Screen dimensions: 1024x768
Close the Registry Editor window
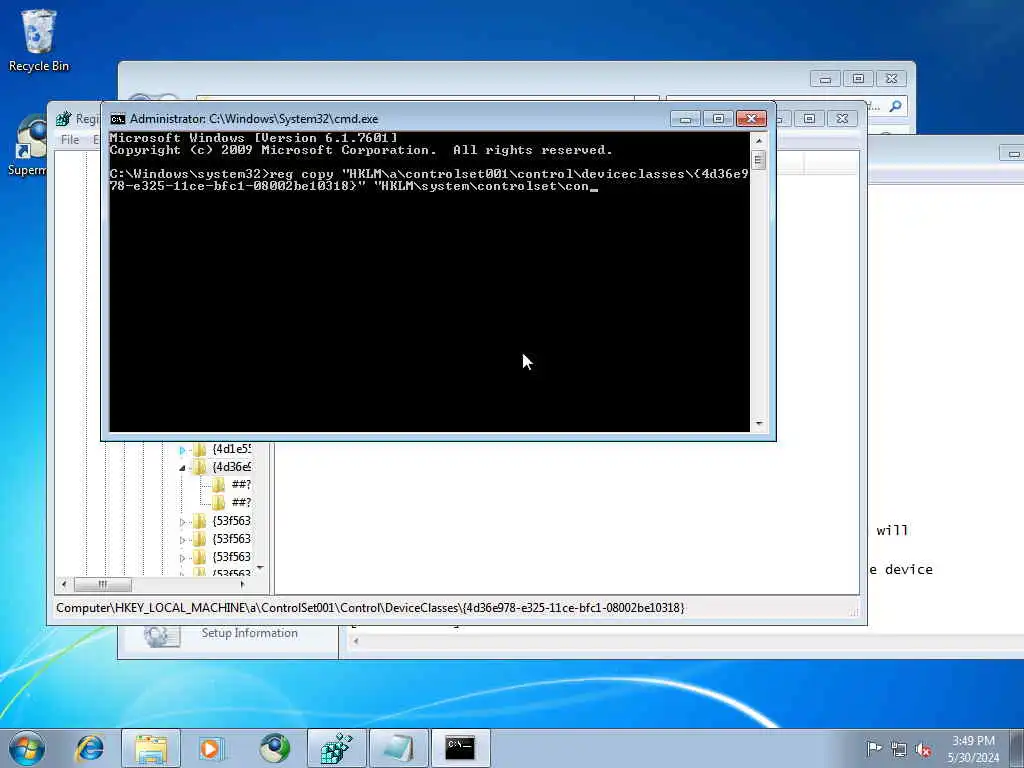[842, 119]
